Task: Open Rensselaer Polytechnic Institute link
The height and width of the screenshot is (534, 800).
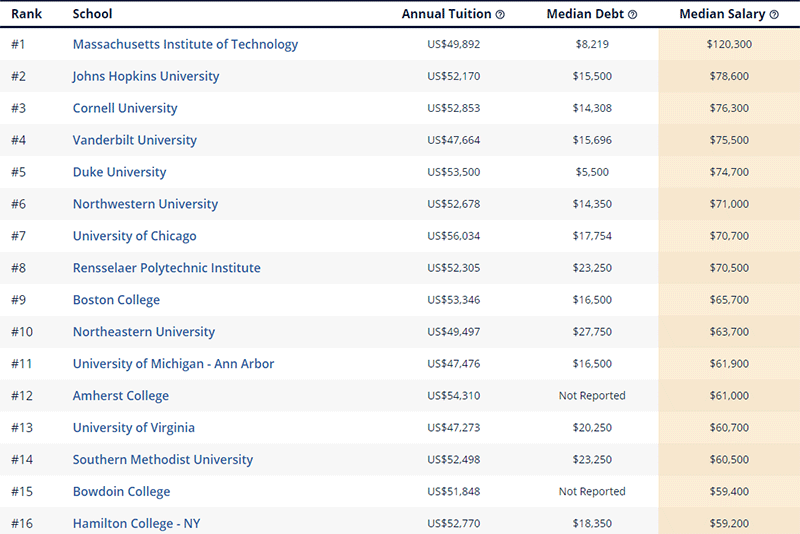Action: [166, 268]
